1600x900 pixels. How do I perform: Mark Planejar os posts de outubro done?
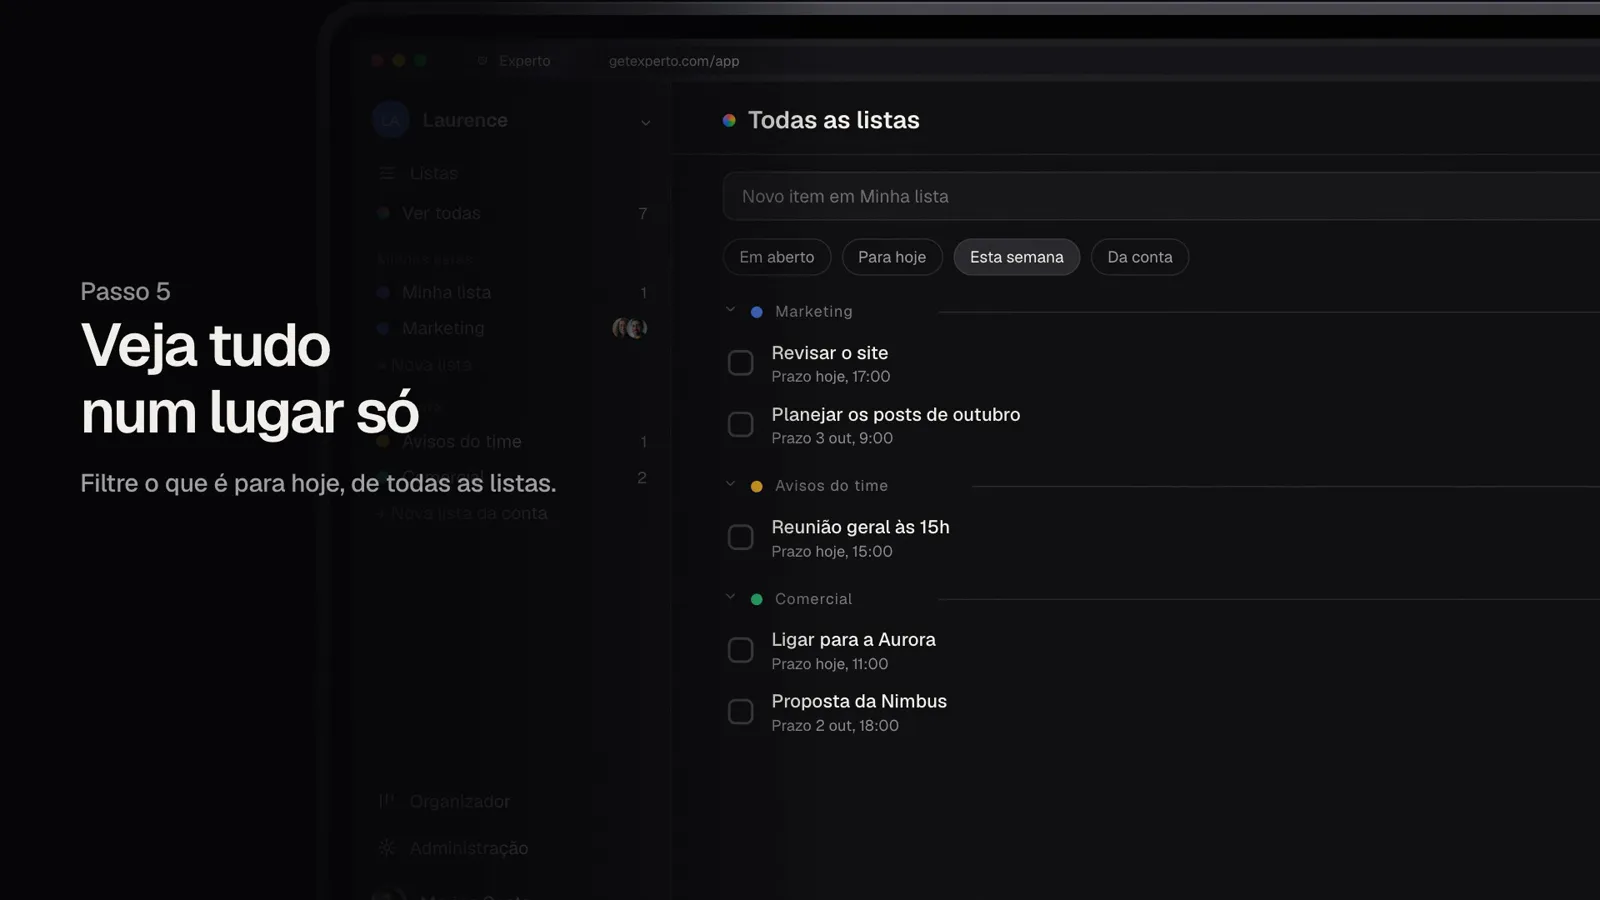(x=740, y=425)
